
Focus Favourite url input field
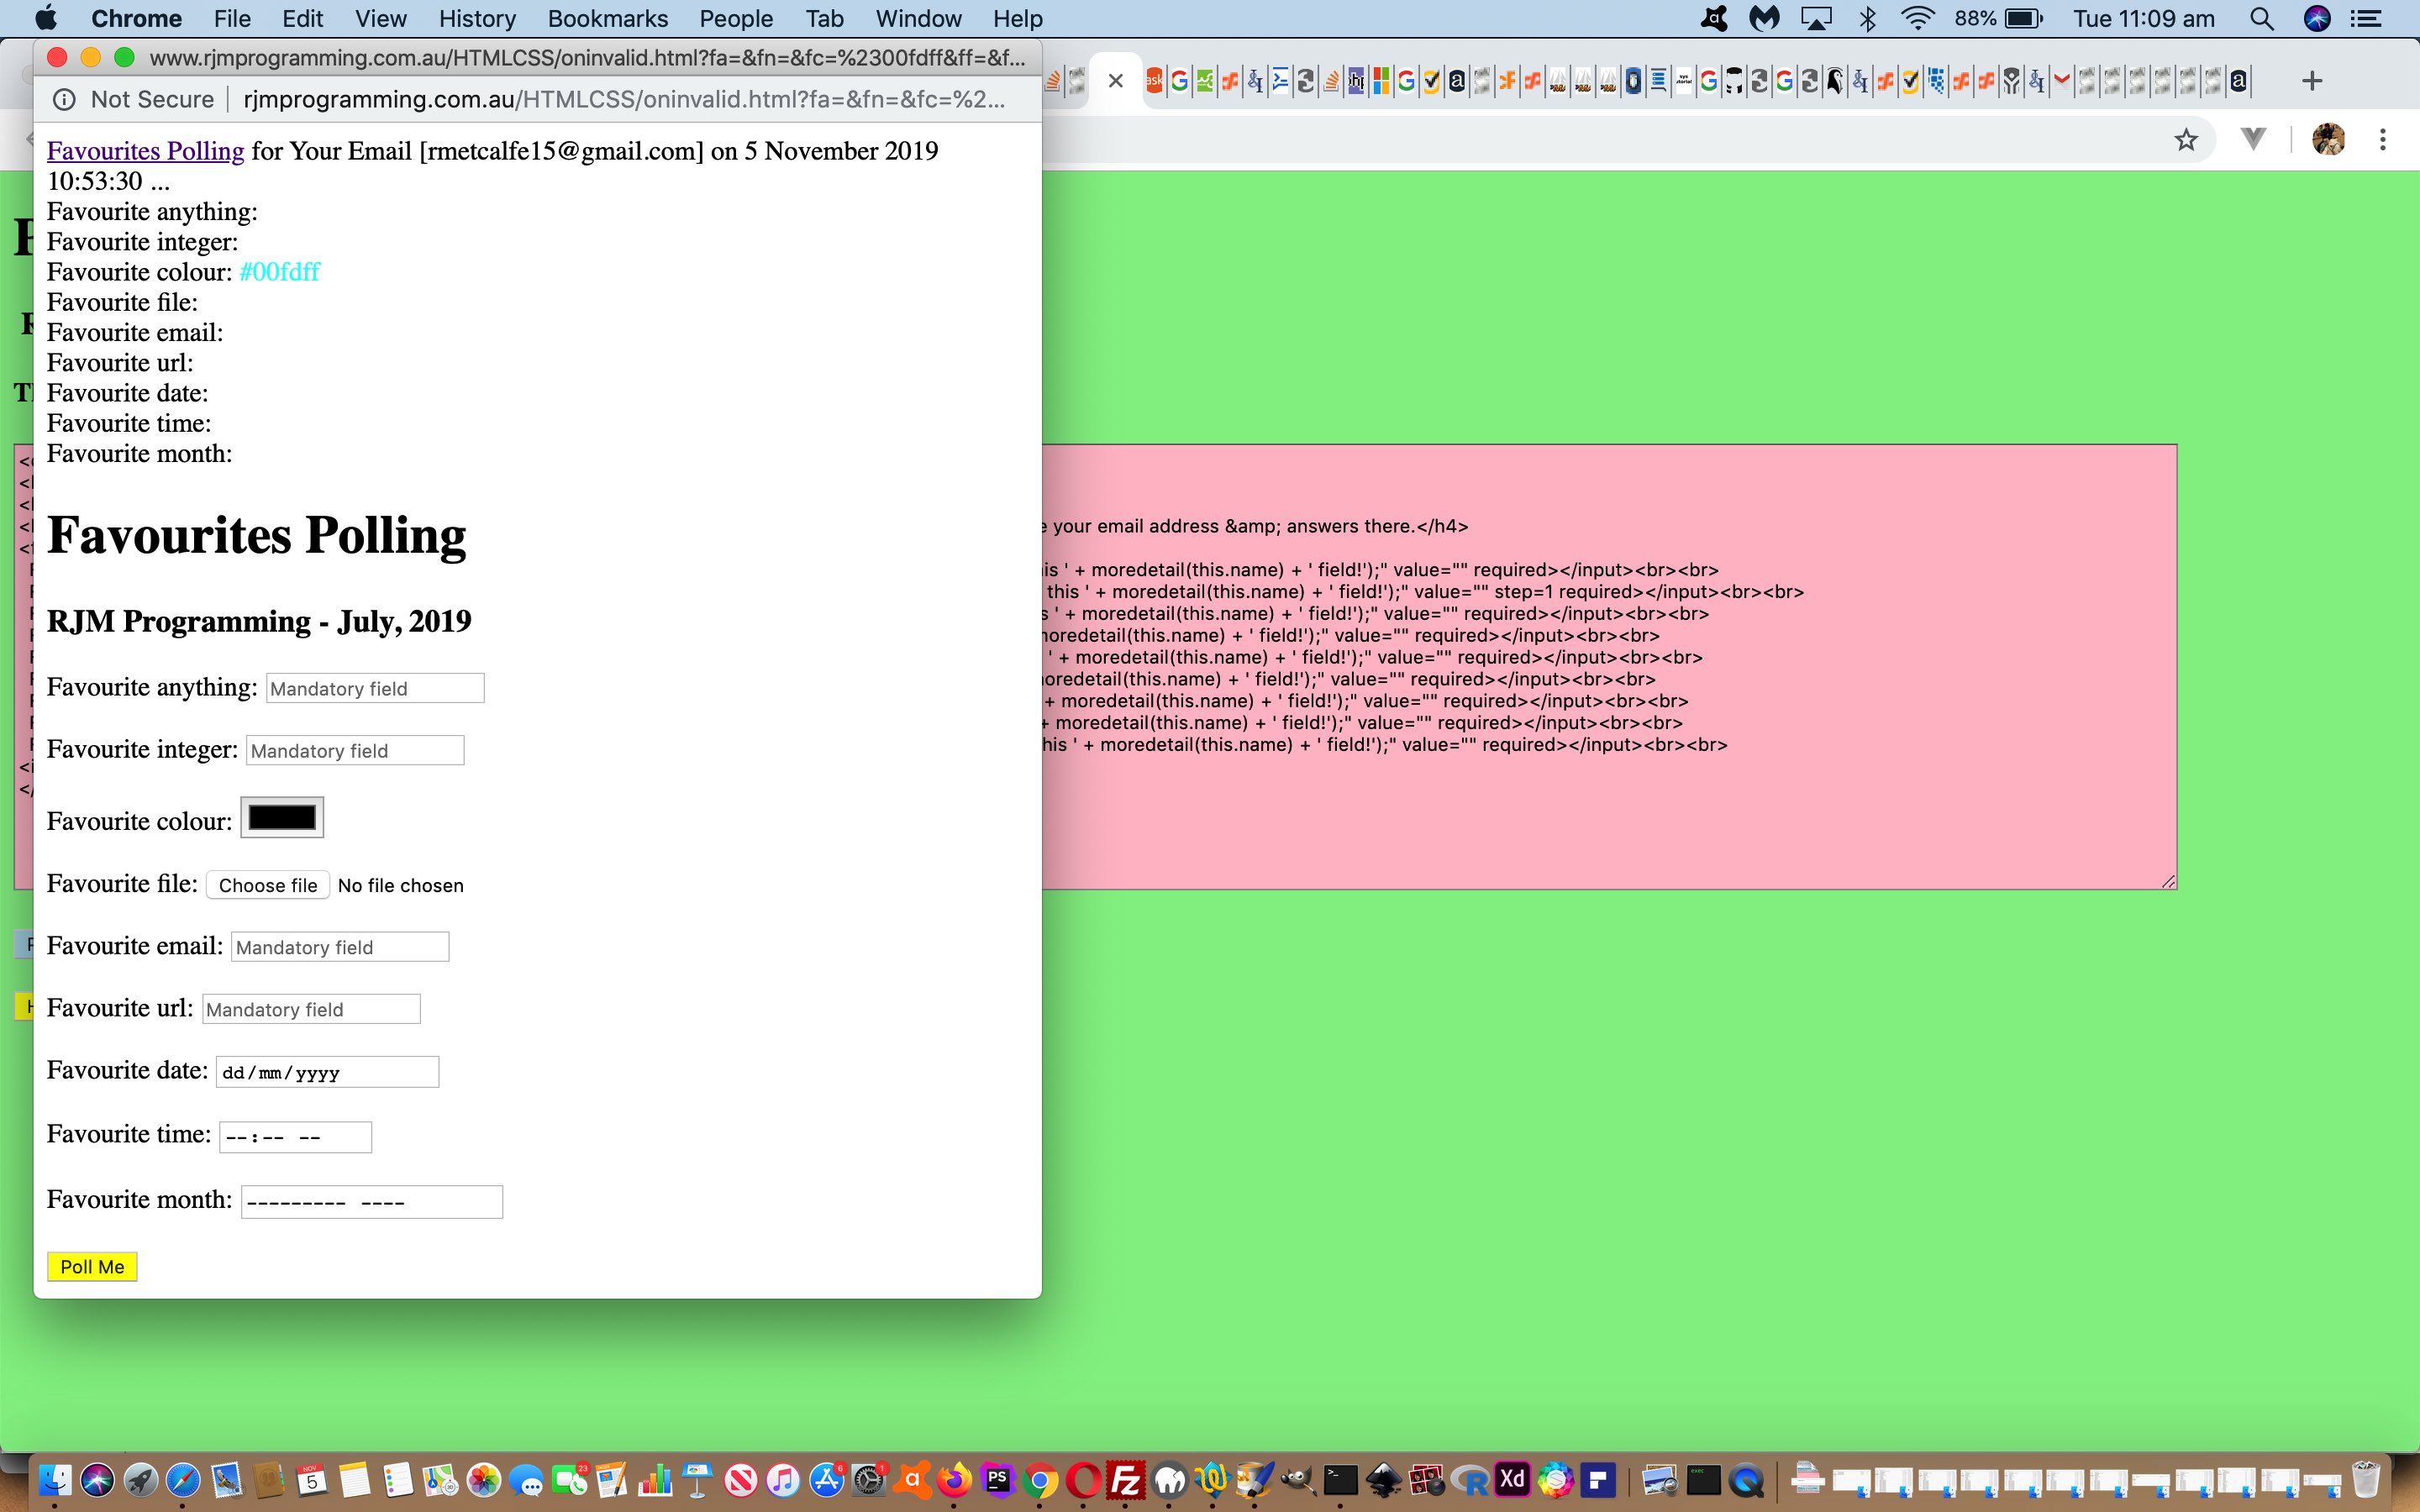[x=311, y=1009]
